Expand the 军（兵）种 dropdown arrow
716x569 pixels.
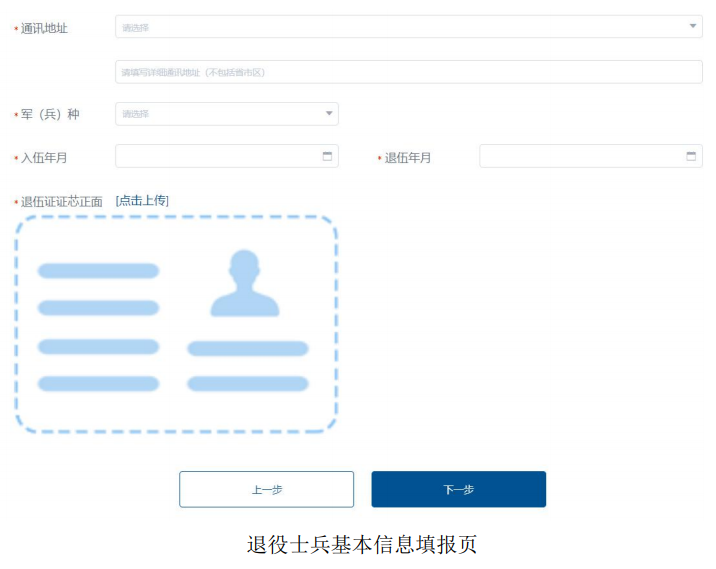click(x=329, y=114)
